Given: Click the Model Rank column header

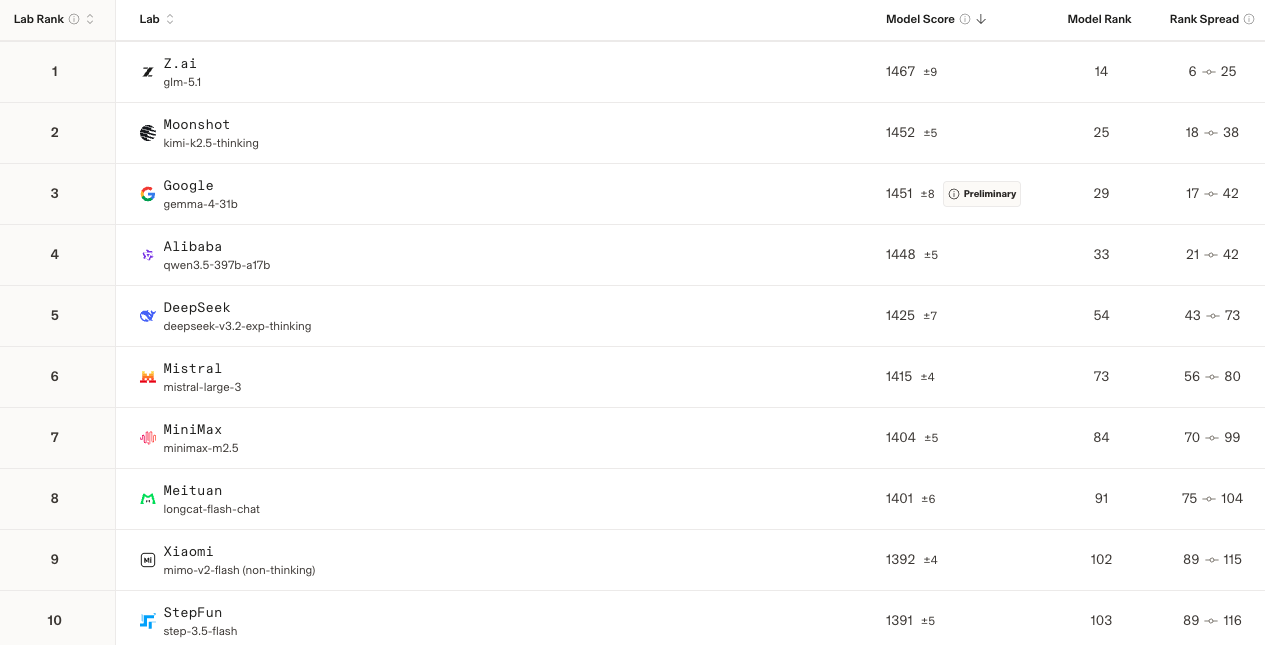Looking at the screenshot, I should [x=1099, y=19].
